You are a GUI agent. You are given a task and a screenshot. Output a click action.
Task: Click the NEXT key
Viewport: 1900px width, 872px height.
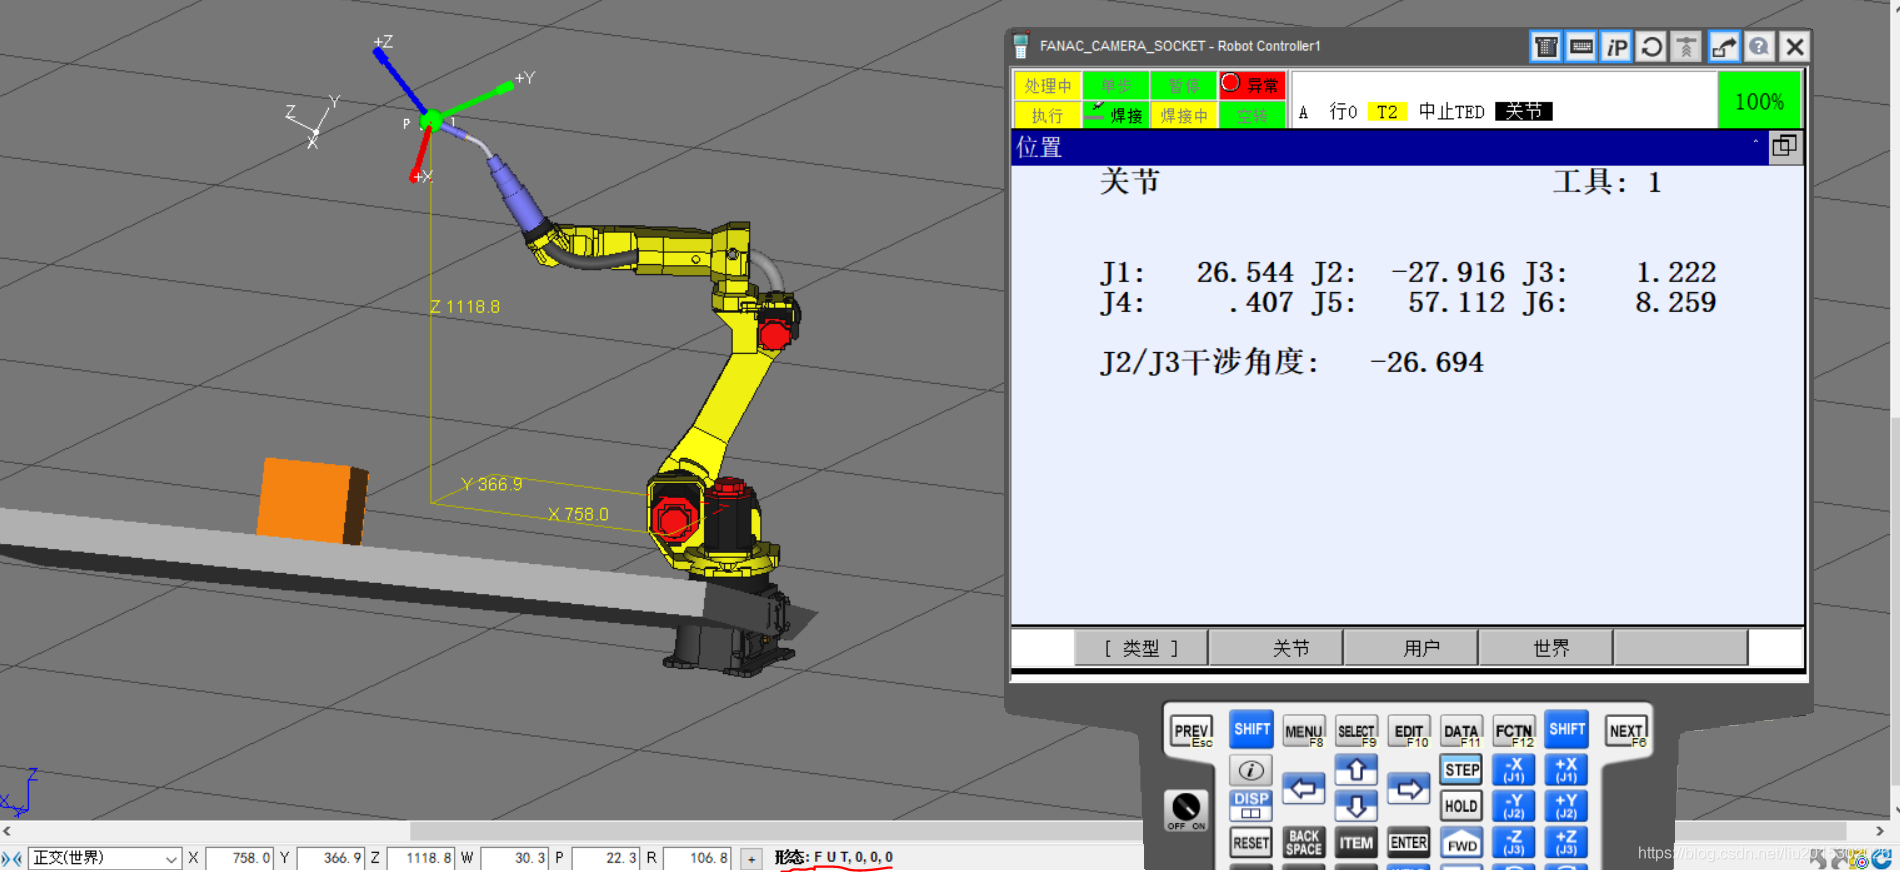pos(1626,732)
